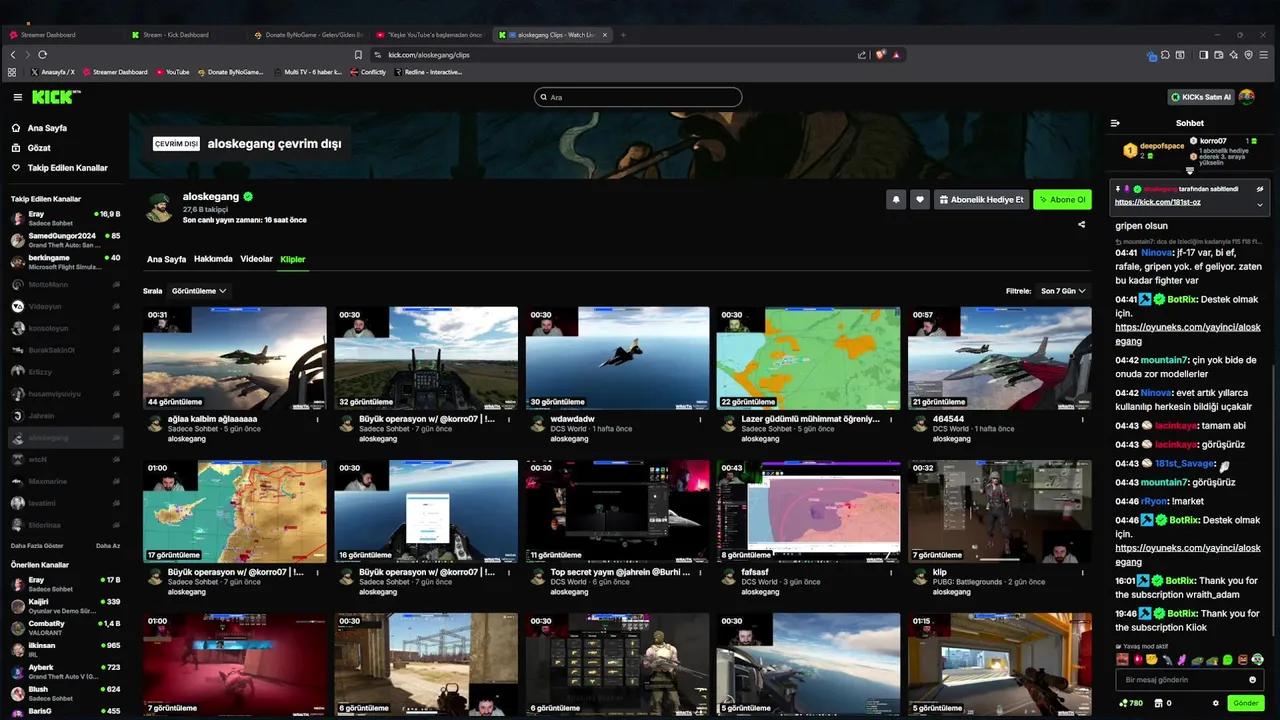Open the 'Lazer güdümlü mühimmat' clip thumbnail
1280x720 pixels.
coord(808,358)
